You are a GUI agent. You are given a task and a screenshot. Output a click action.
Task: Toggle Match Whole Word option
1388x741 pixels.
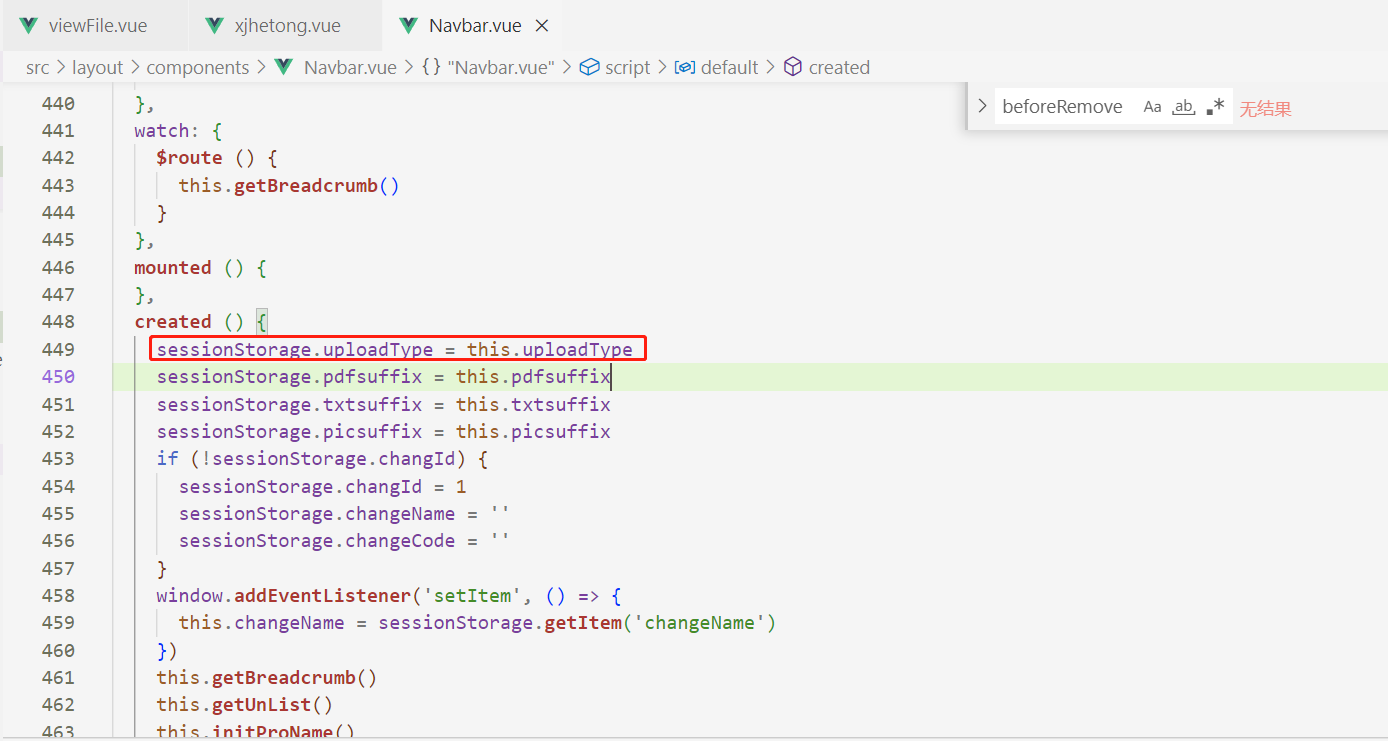pyautogui.click(x=1184, y=107)
